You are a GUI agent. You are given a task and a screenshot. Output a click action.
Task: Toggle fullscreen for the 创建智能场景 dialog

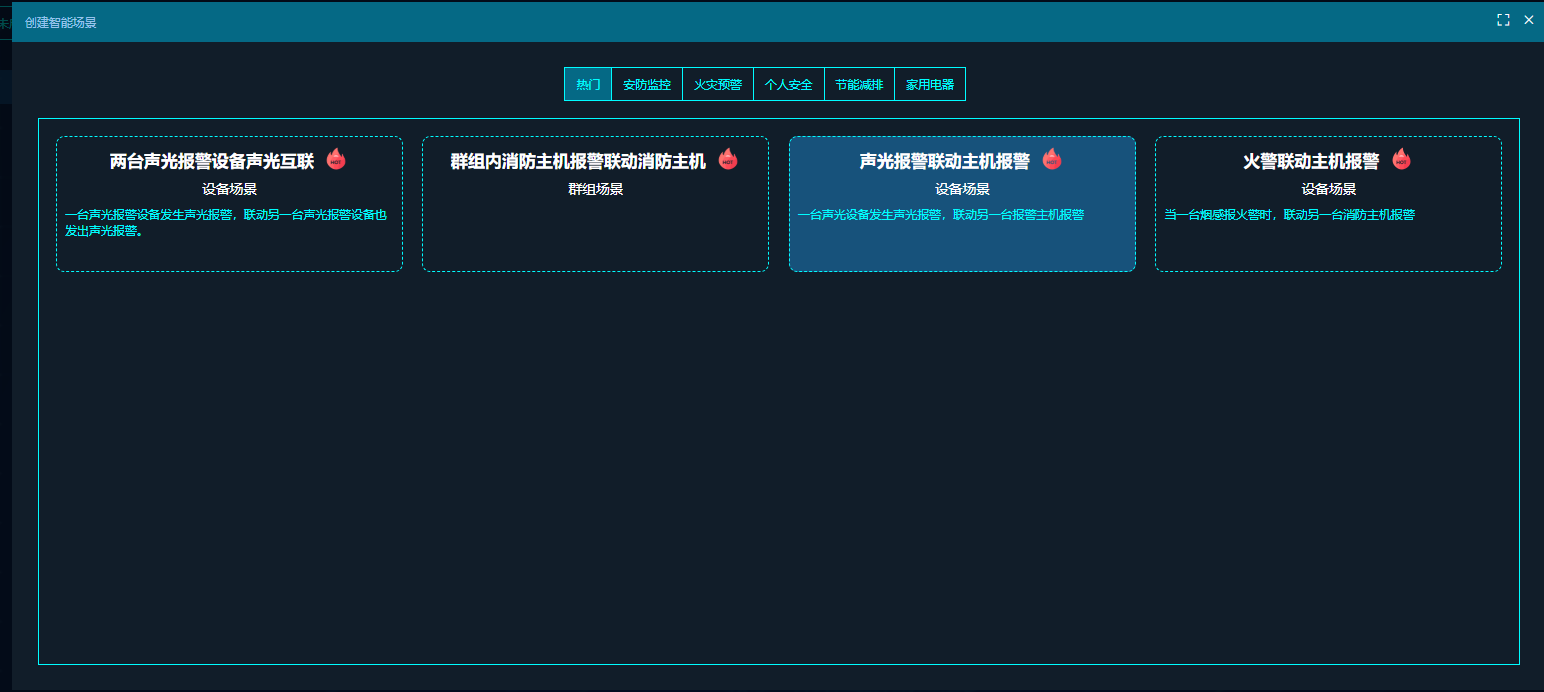pos(1503,20)
